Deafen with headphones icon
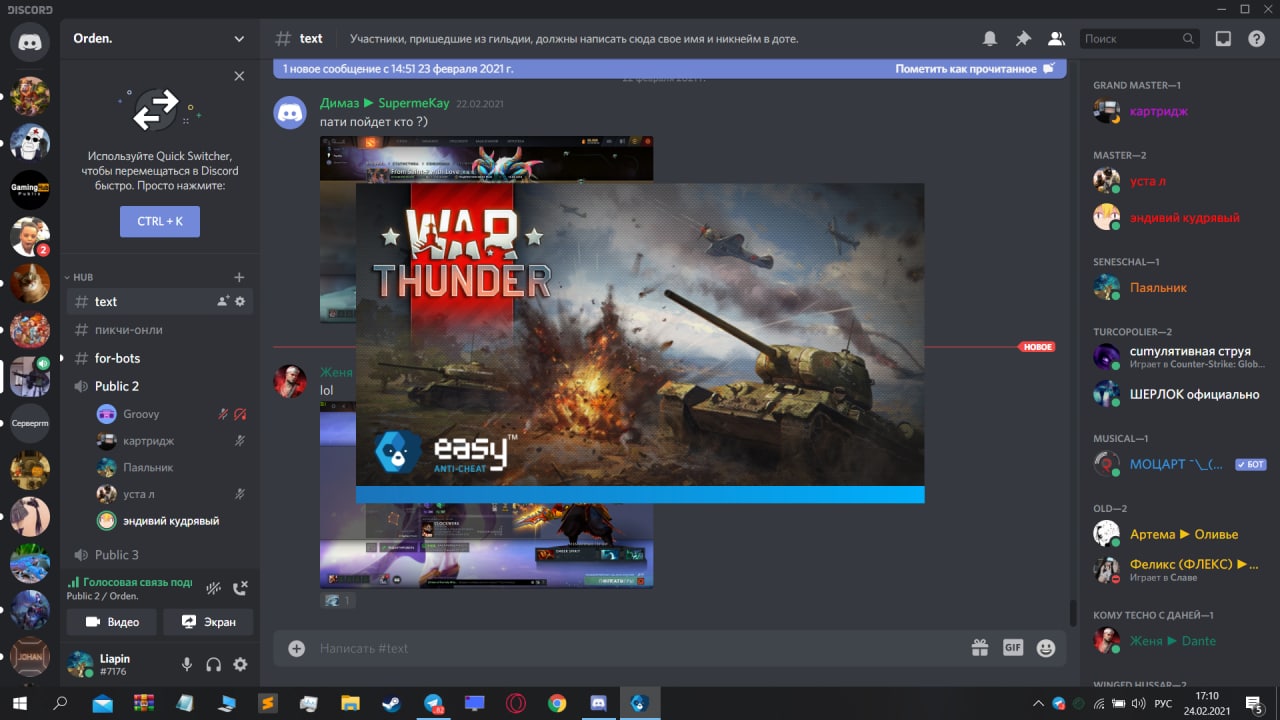 coord(213,664)
